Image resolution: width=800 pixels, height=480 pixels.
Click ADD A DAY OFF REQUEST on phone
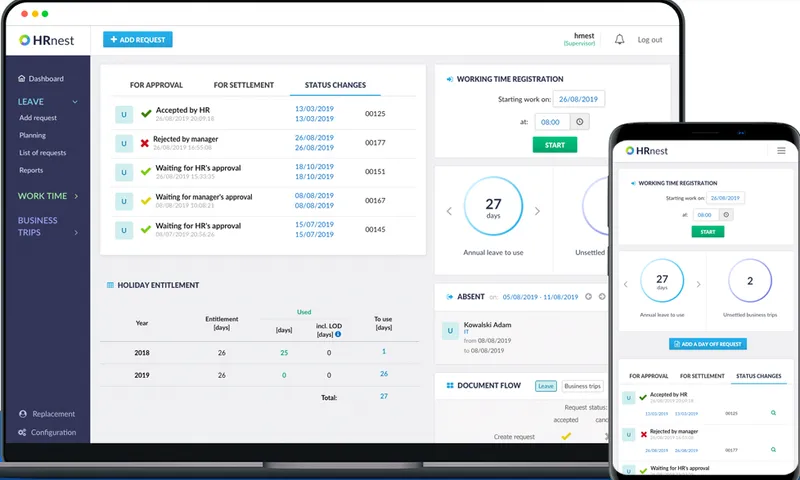click(708, 344)
